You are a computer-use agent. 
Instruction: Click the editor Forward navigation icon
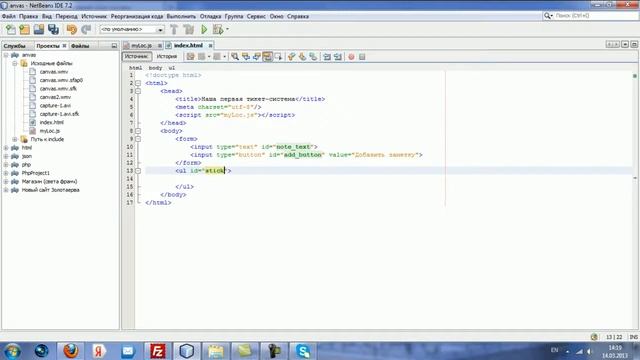(x=217, y=57)
